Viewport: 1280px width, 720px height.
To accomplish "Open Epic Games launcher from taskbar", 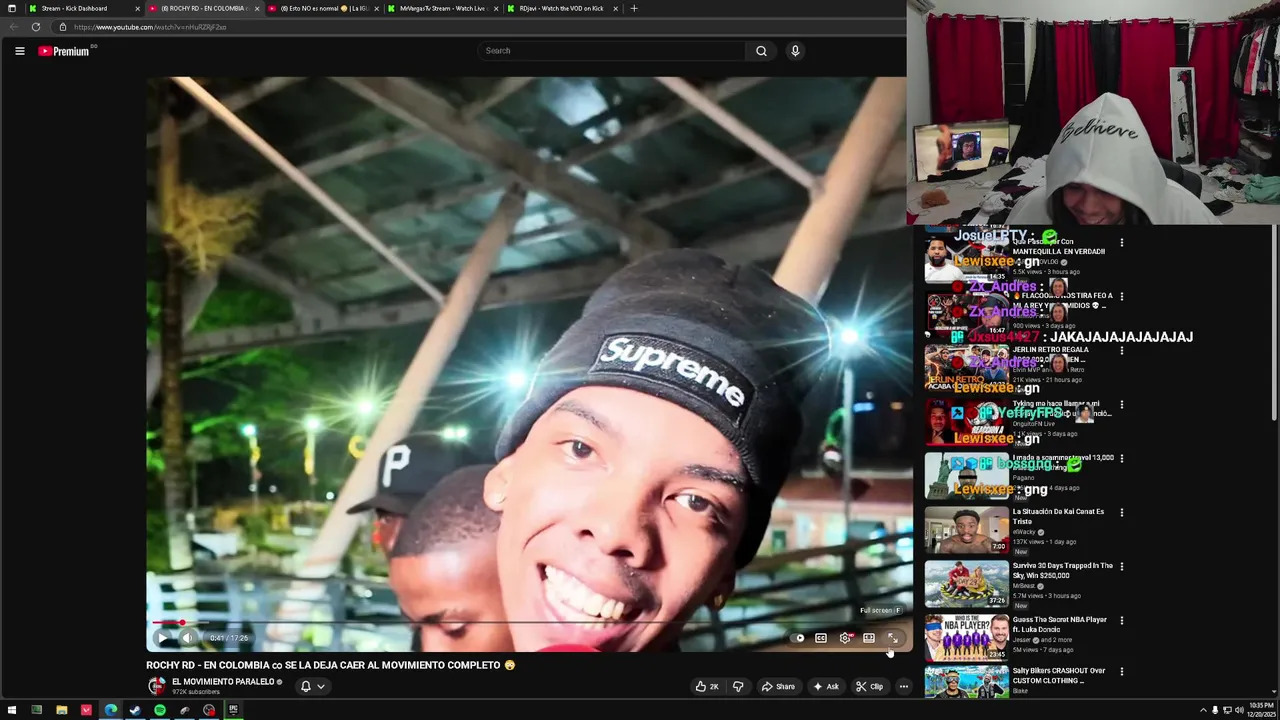I will tap(233, 710).
